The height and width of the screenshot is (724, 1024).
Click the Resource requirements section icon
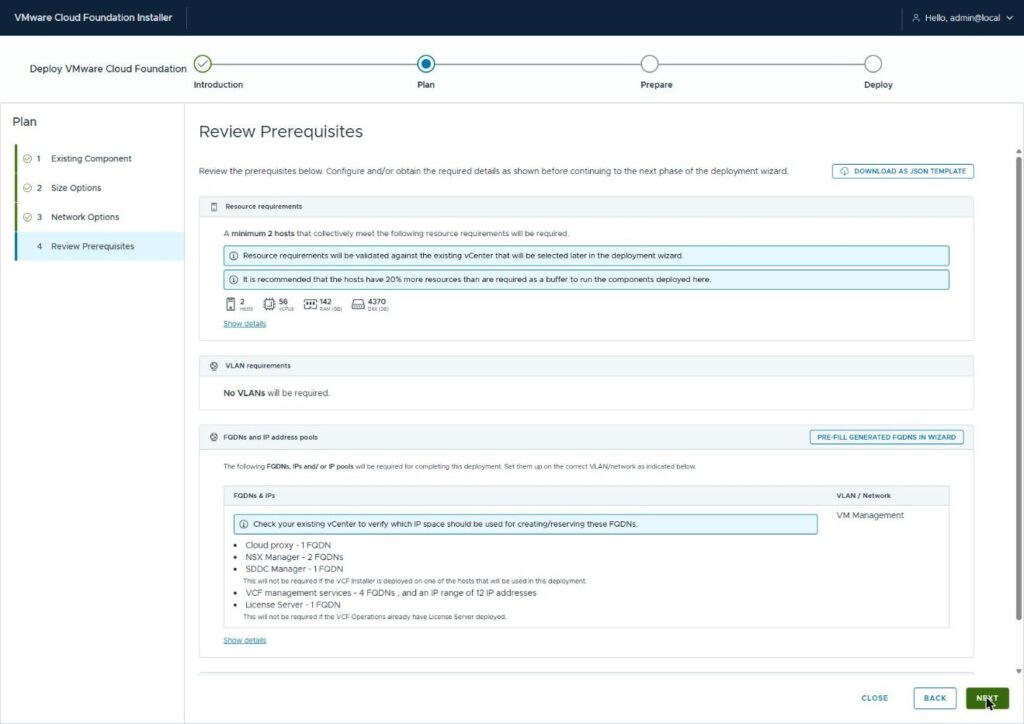pyautogui.click(x=214, y=207)
